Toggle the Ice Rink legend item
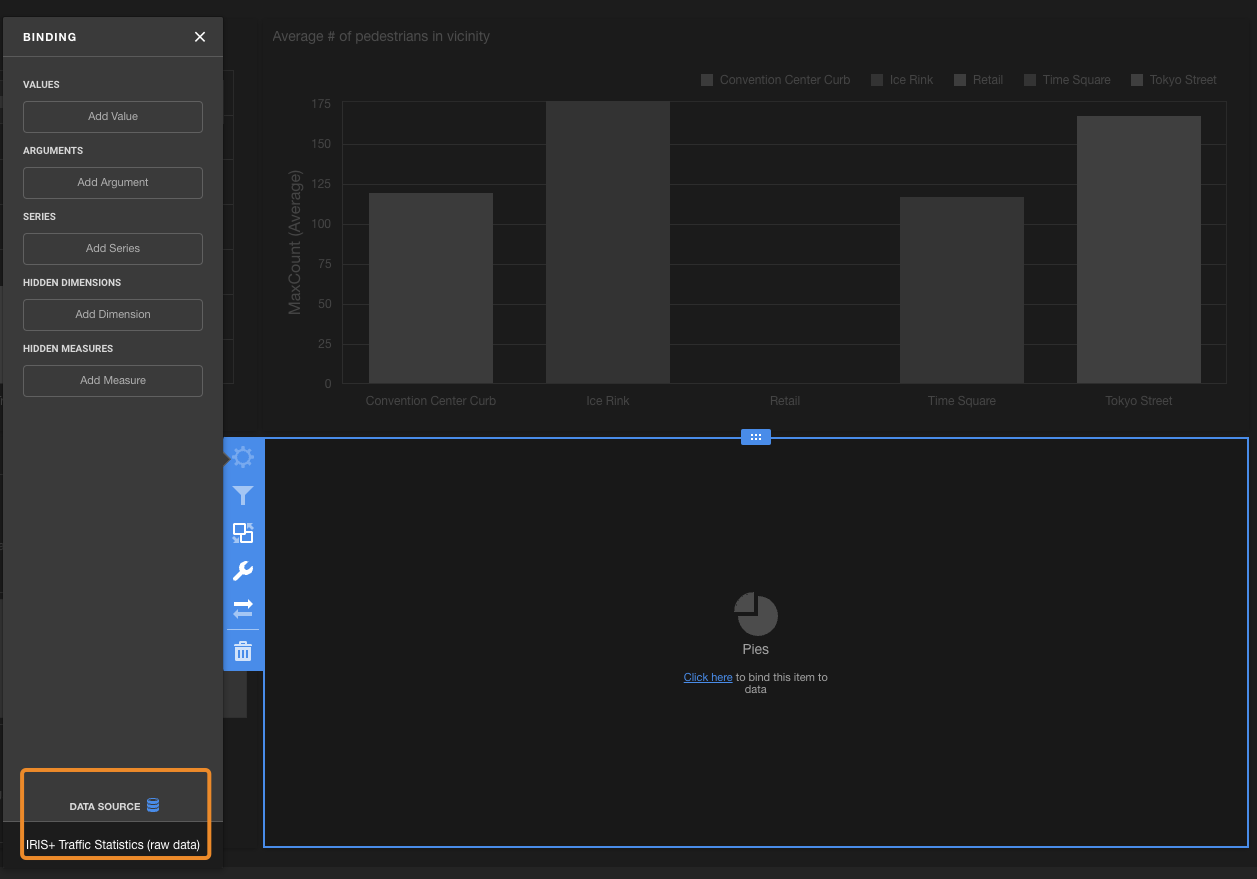The height and width of the screenshot is (879, 1257). [902, 80]
